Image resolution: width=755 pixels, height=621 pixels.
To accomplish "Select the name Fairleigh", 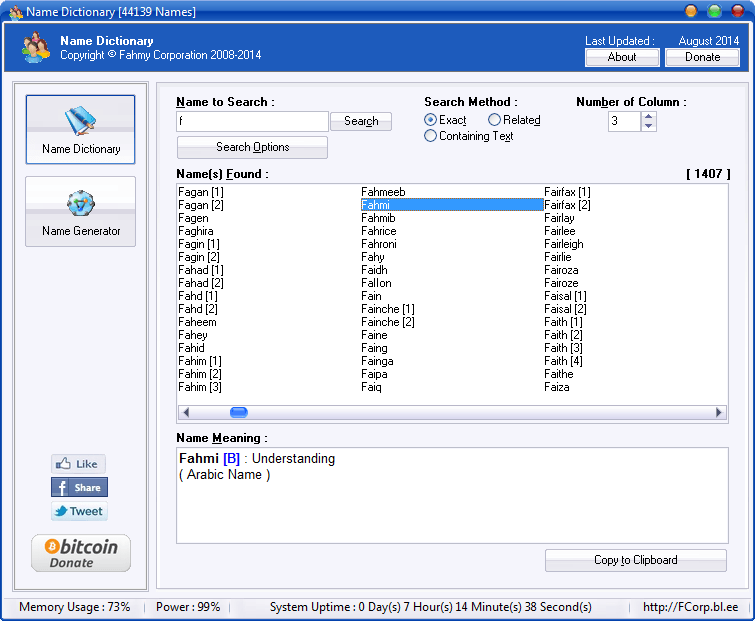I will [563, 244].
